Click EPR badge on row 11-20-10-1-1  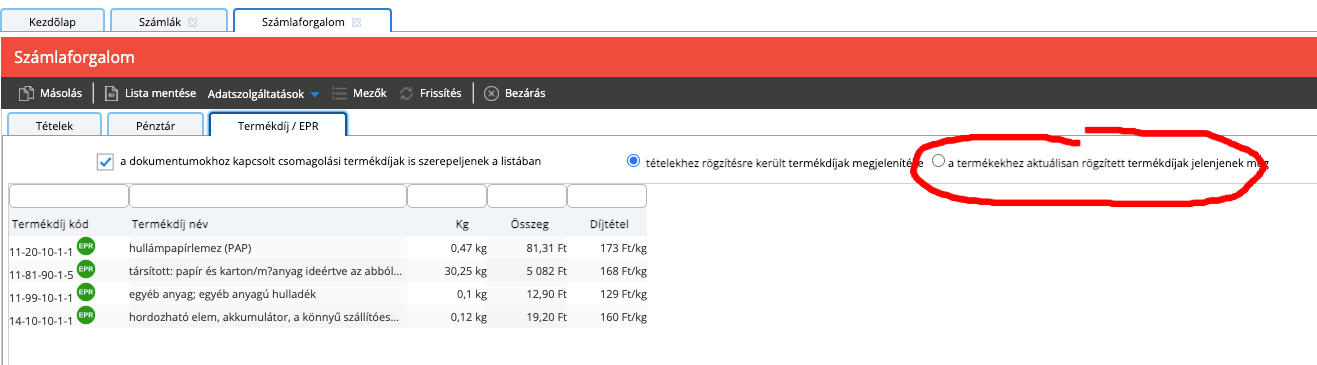tap(86, 244)
